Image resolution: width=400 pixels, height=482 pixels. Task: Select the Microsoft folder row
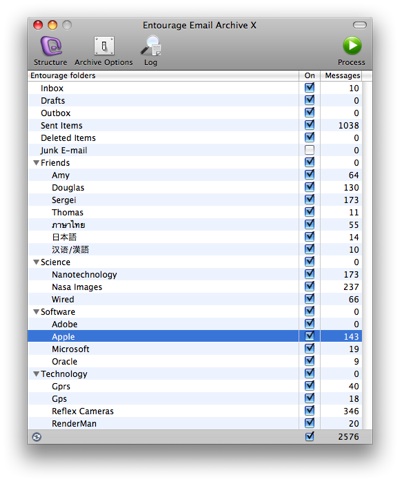195,349
